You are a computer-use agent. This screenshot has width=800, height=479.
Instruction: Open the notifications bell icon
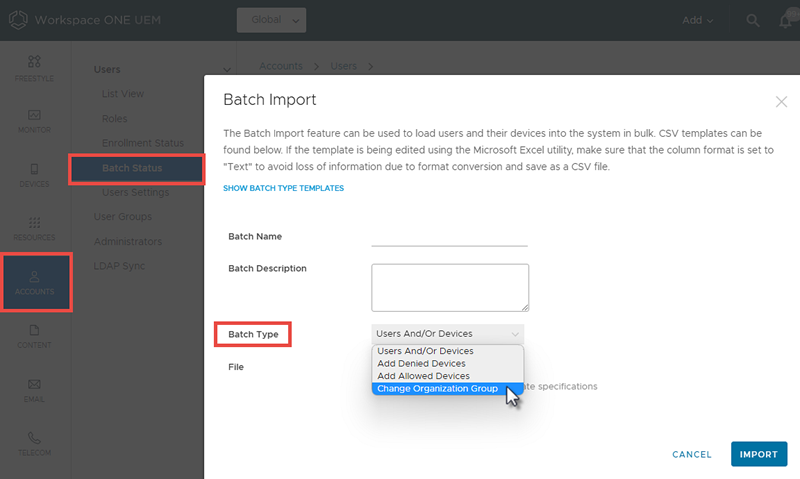pos(786,20)
